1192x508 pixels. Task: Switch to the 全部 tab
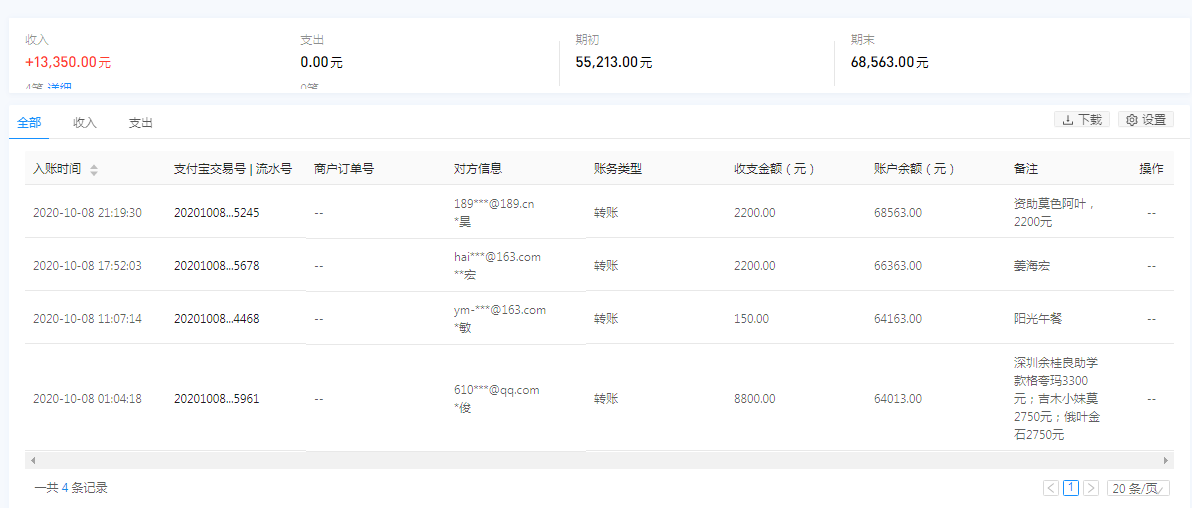(29, 123)
